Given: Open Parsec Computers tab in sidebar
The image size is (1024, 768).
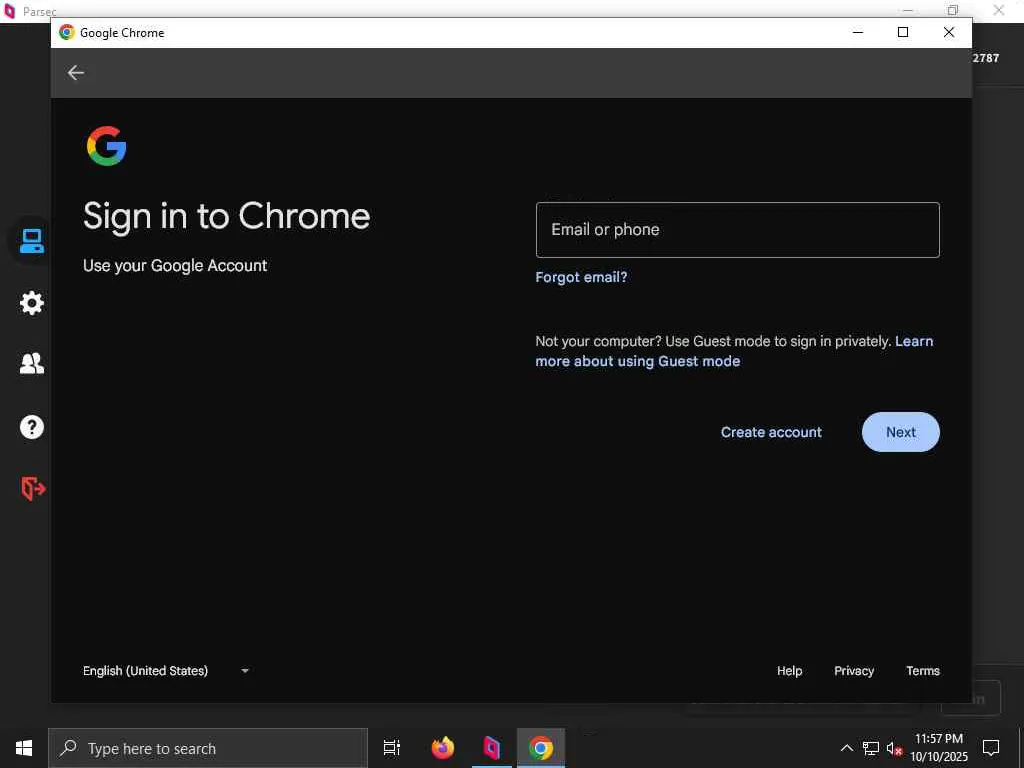Looking at the screenshot, I should [x=31, y=240].
